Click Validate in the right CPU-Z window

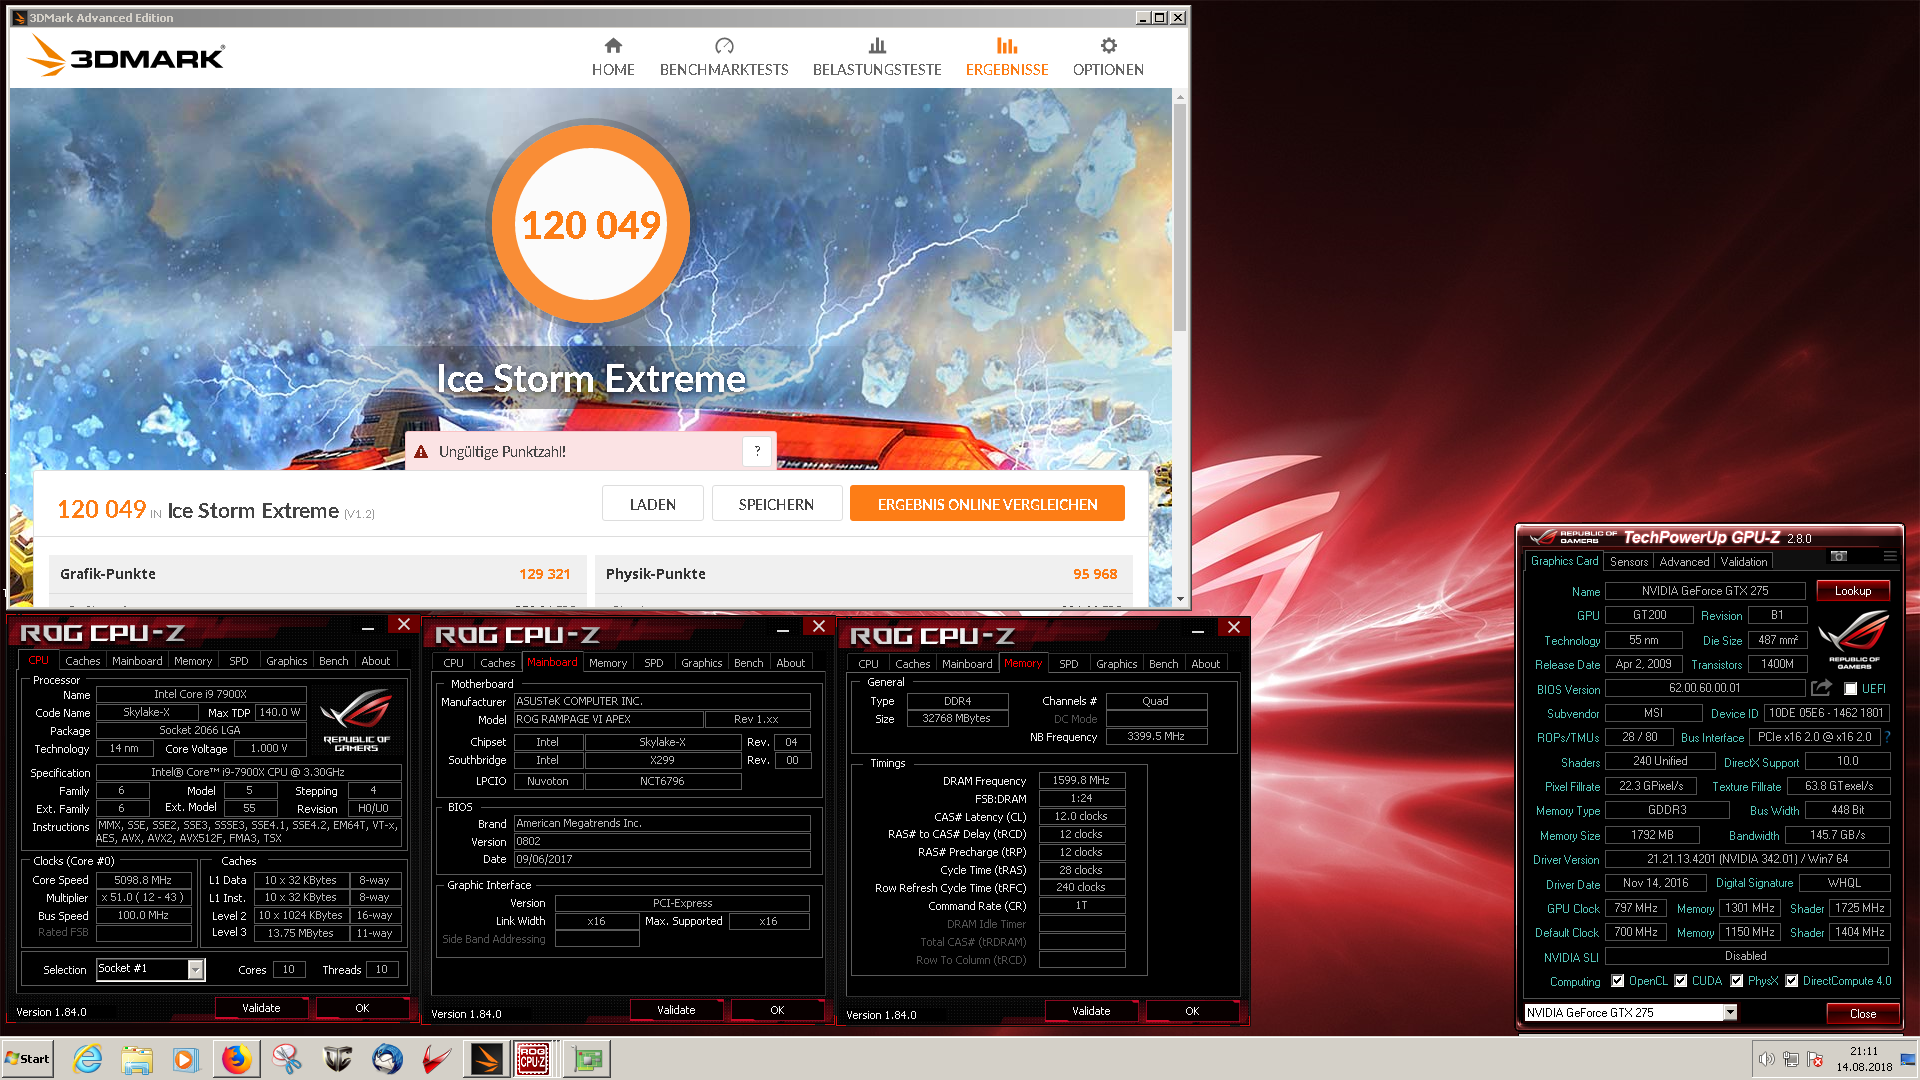[1091, 1011]
